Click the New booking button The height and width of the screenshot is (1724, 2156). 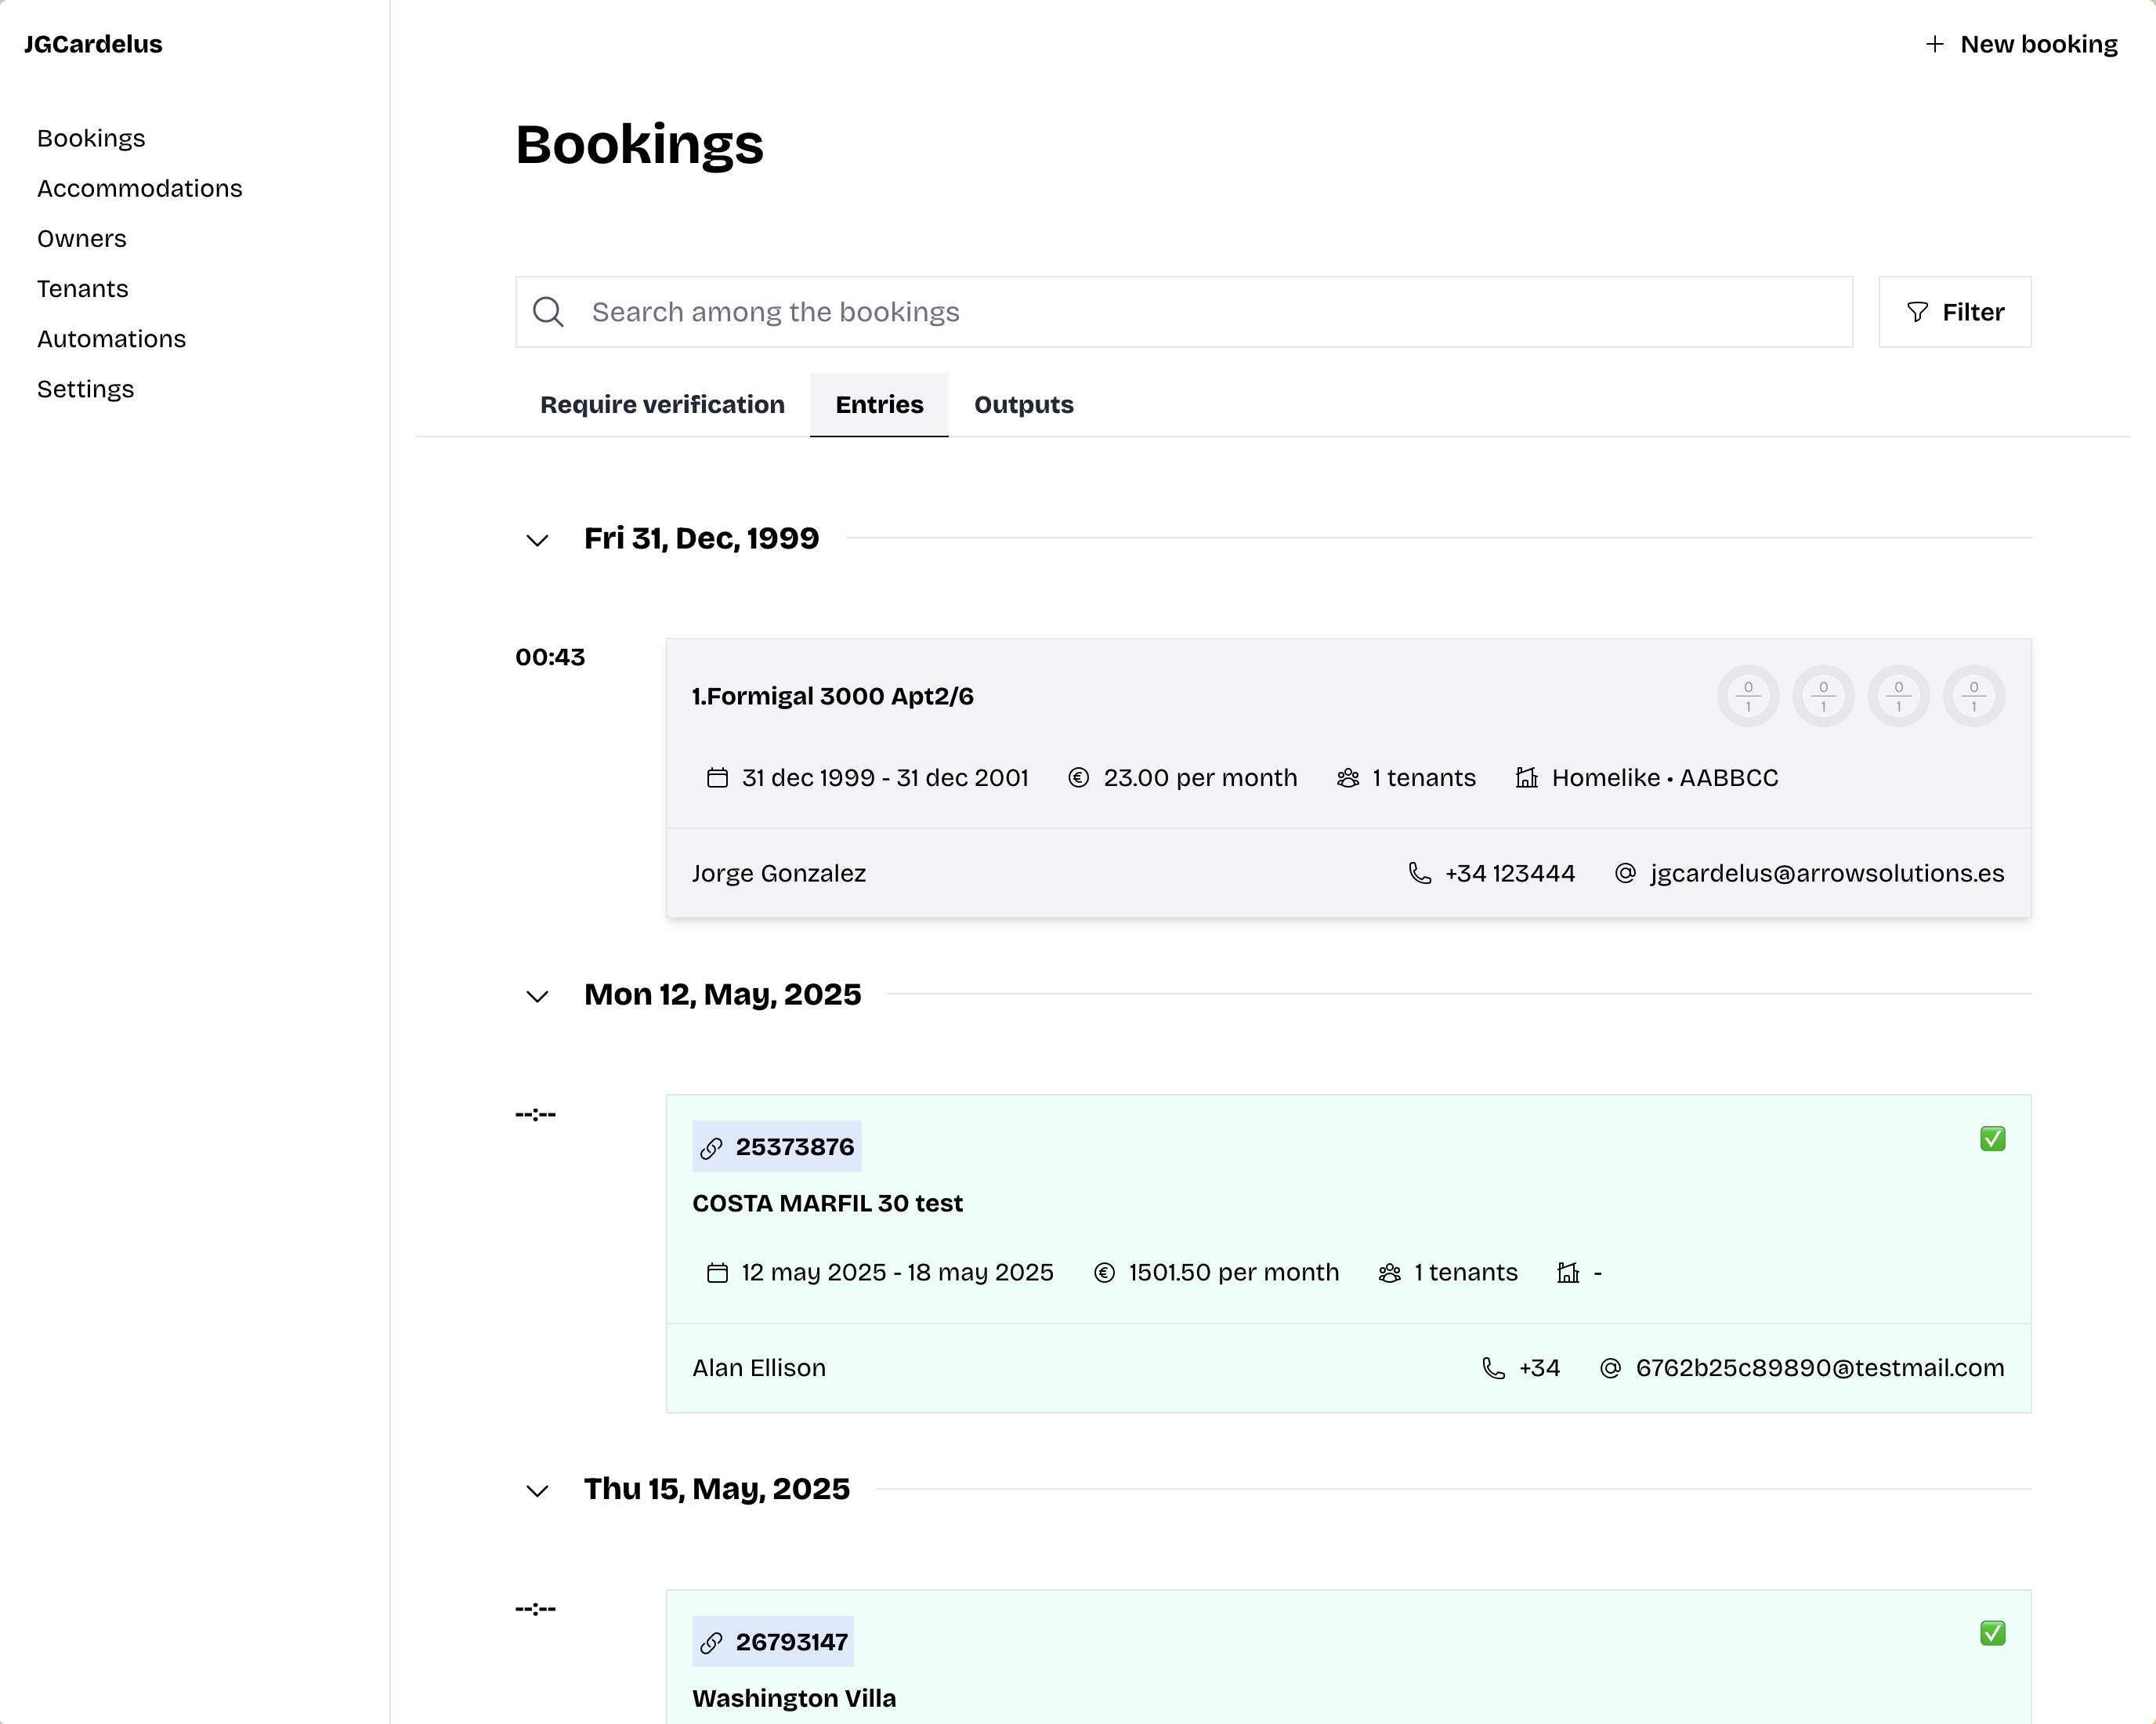2021,44
